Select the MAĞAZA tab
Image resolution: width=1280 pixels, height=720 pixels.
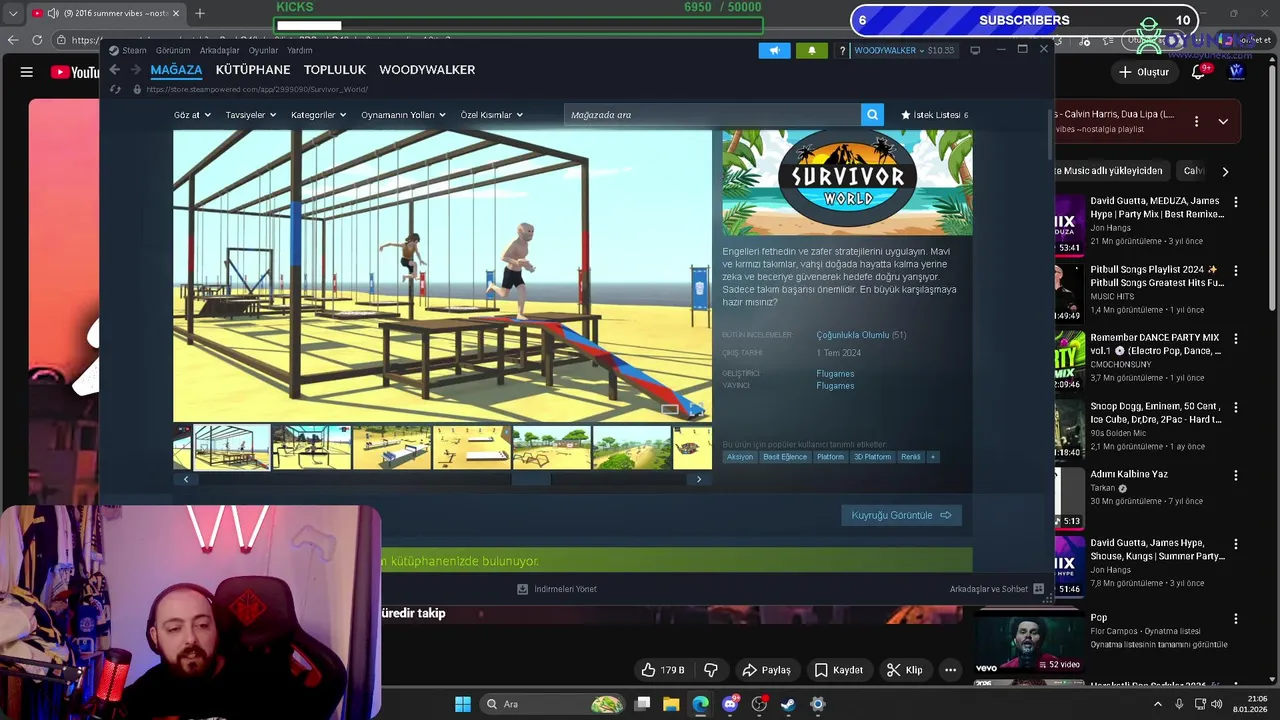[176, 70]
